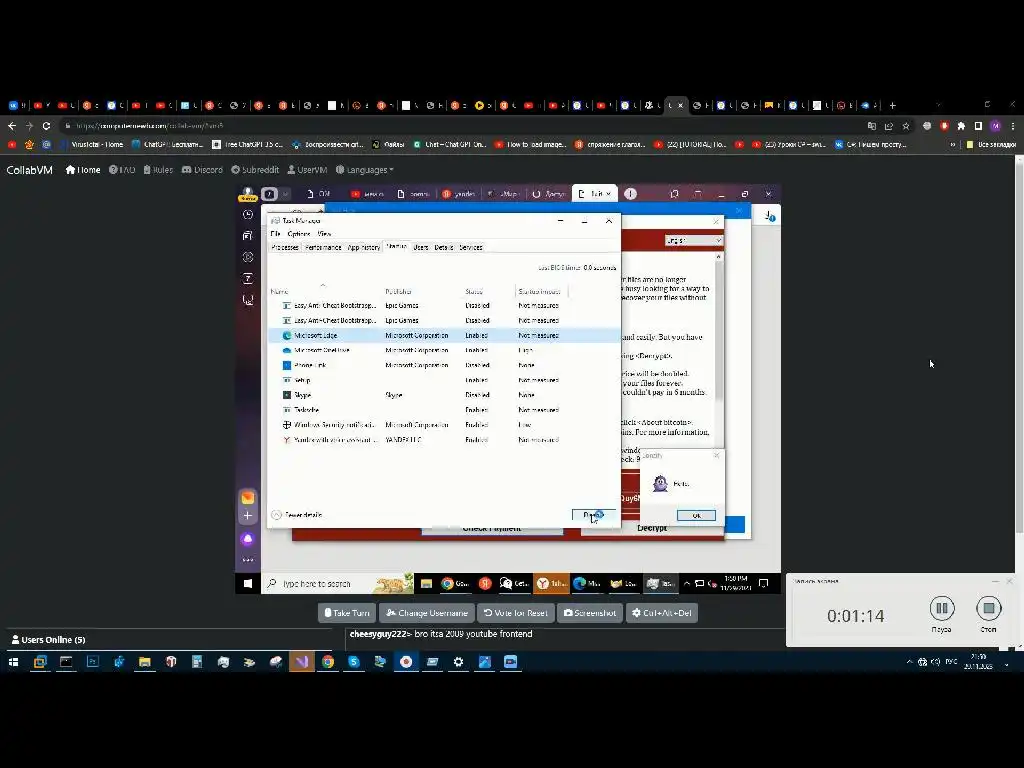Open the Rules link in navbar

158,170
